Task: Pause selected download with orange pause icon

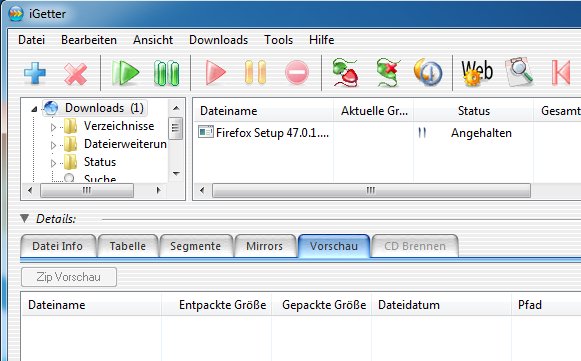Action: click(x=255, y=73)
